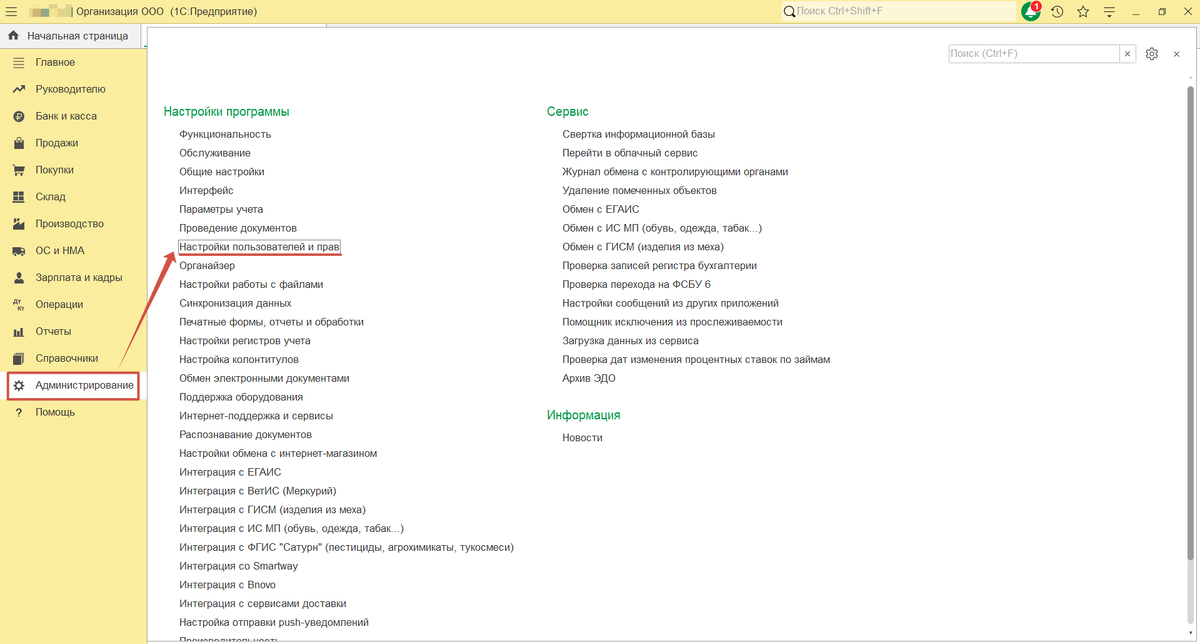Open Интерфейс settings link
The width and height of the screenshot is (1200, 644).
click(x=206, y=190)
